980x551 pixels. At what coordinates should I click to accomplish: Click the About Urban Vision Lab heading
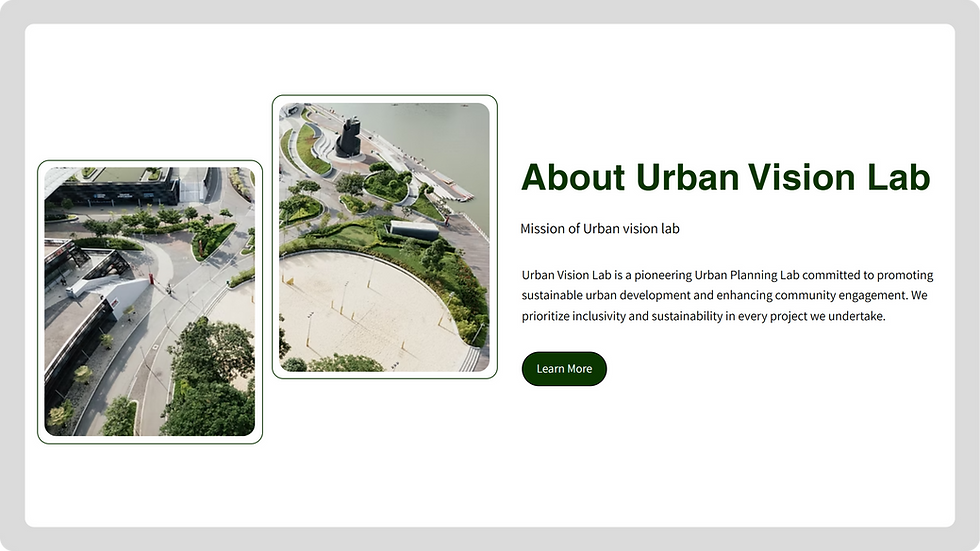(726, 177)
